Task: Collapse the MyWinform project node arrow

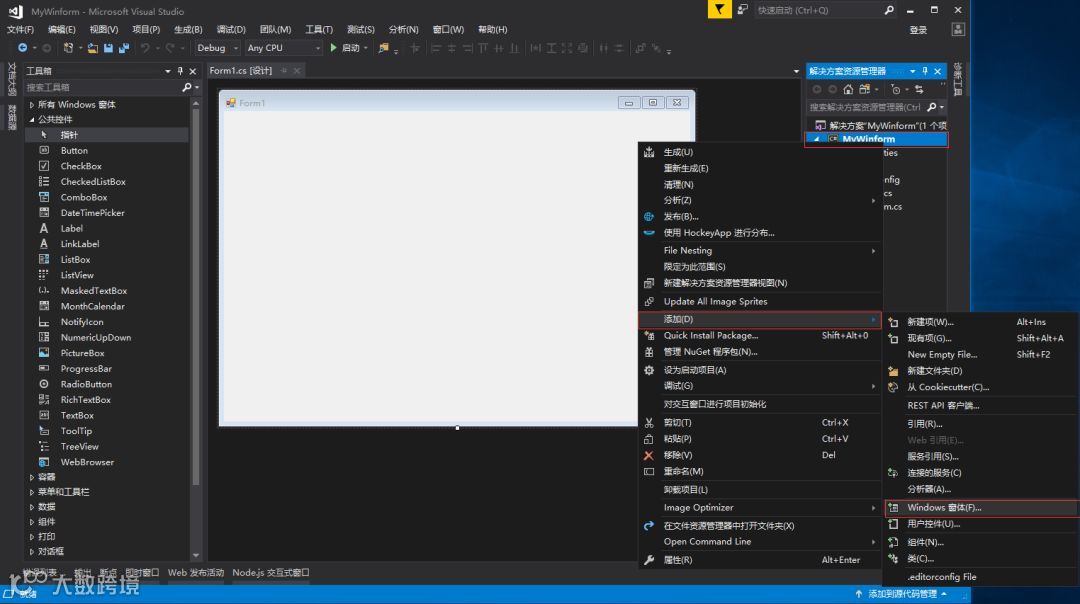Action: coord(817,139)
